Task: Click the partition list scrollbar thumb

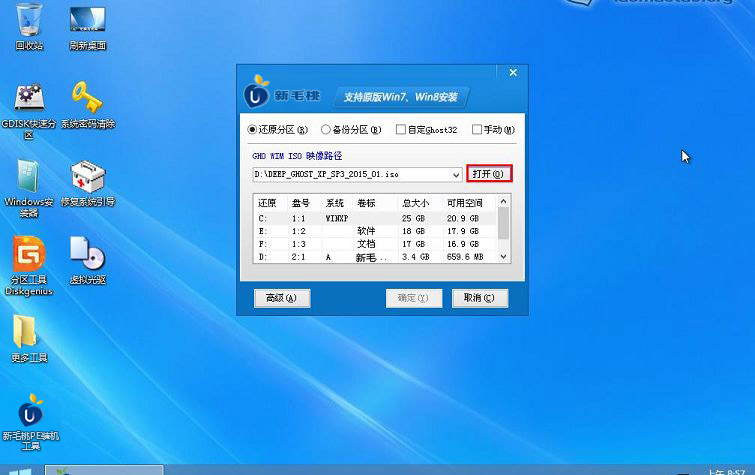Action: 504,223
